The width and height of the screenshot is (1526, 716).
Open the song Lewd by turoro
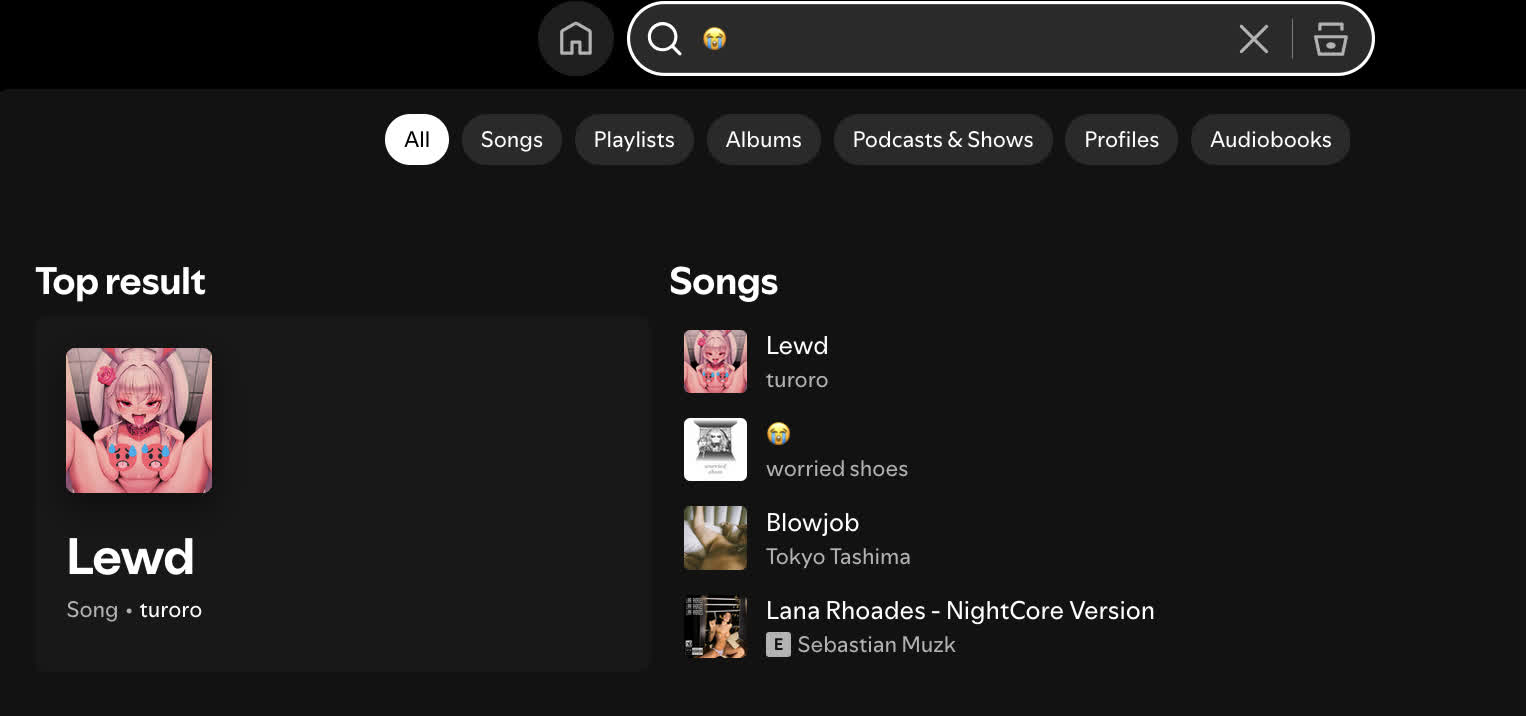point(797,345)
